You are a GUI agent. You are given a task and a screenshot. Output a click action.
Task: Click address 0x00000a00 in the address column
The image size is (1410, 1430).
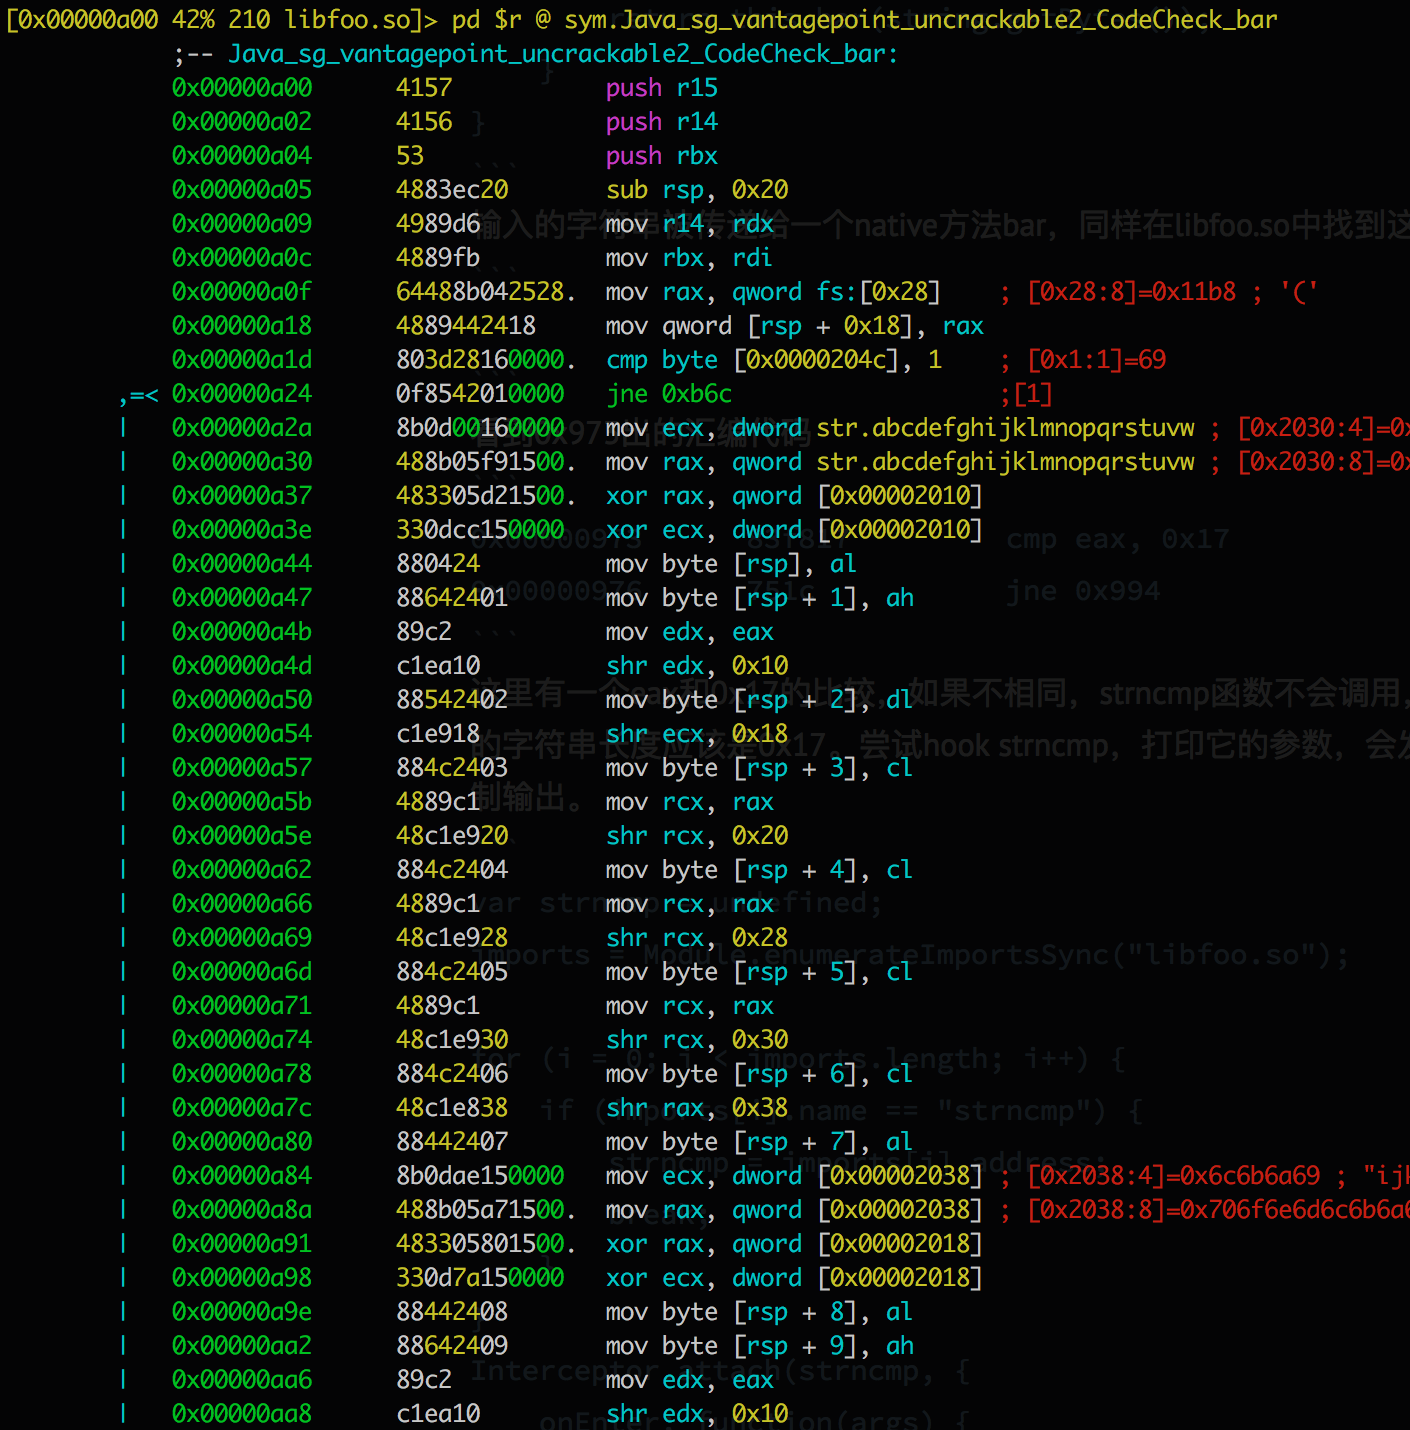(241, 88)
